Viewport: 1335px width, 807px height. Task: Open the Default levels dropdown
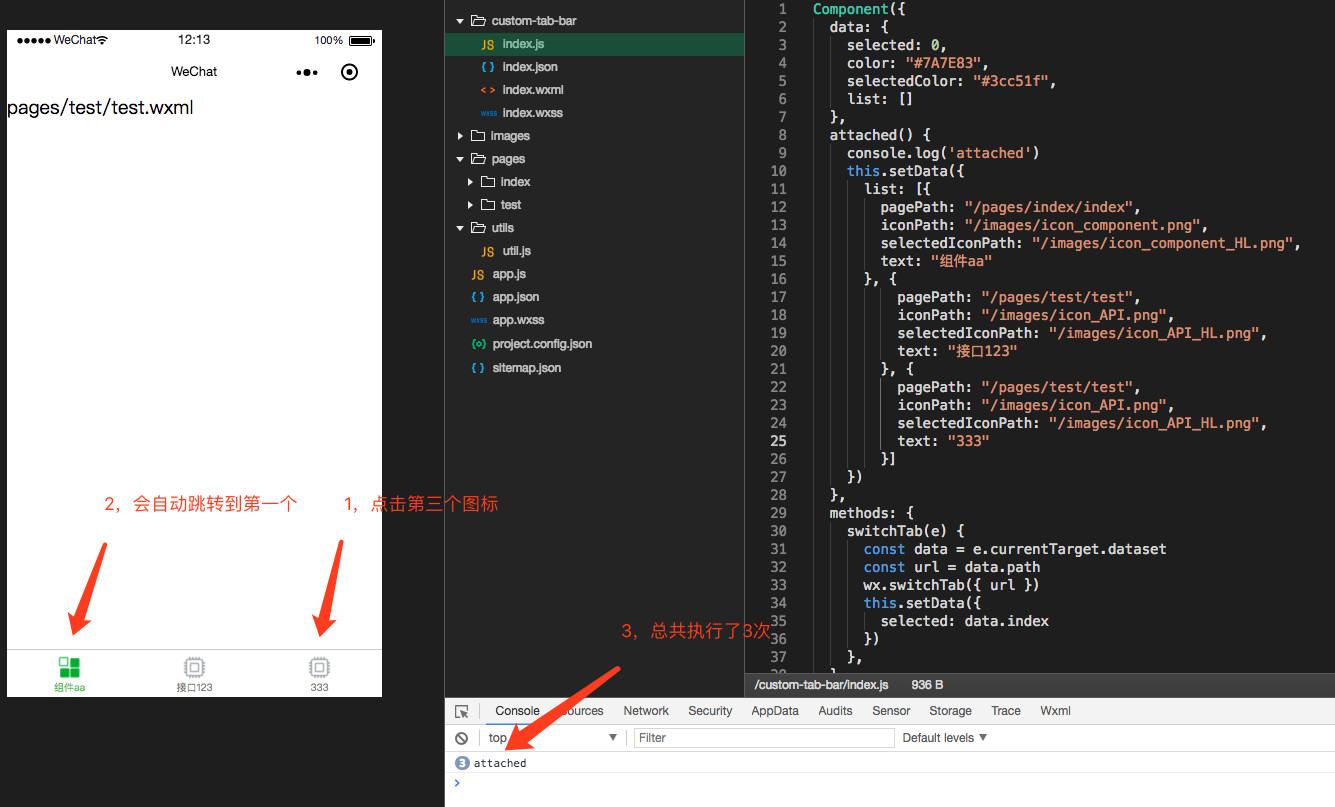click(945, 738)
